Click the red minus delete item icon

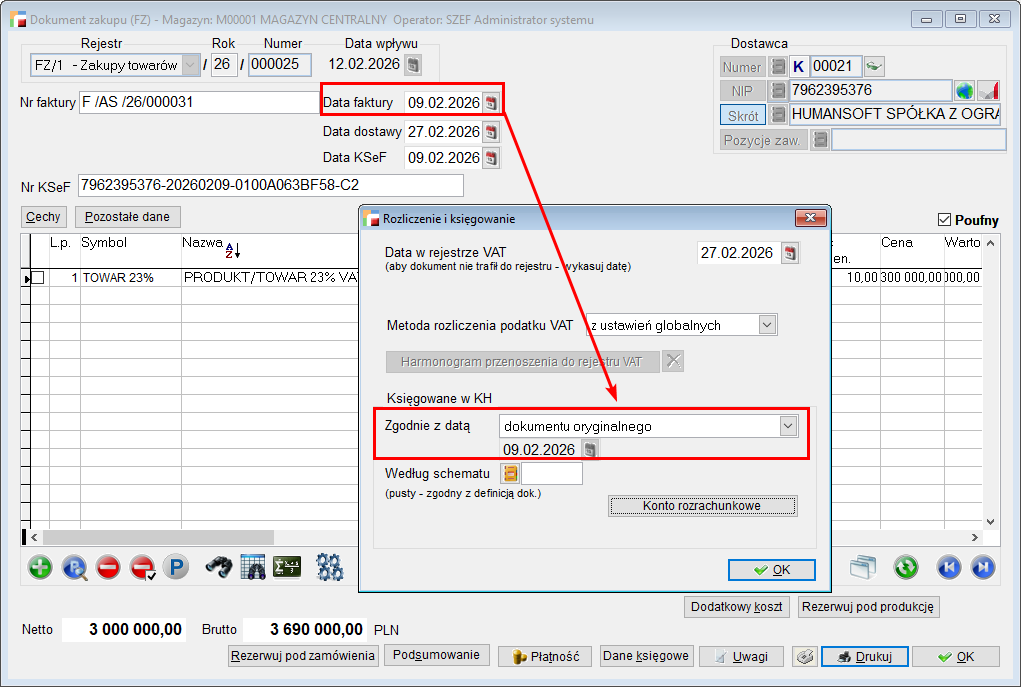point(109,568)
